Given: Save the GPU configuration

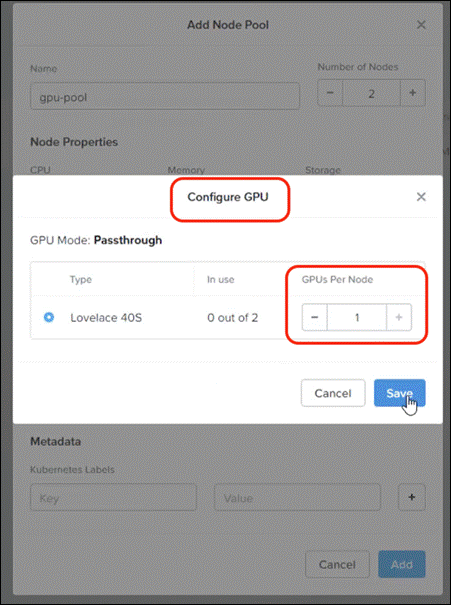Looking at the screenshot, I should 400,393.
